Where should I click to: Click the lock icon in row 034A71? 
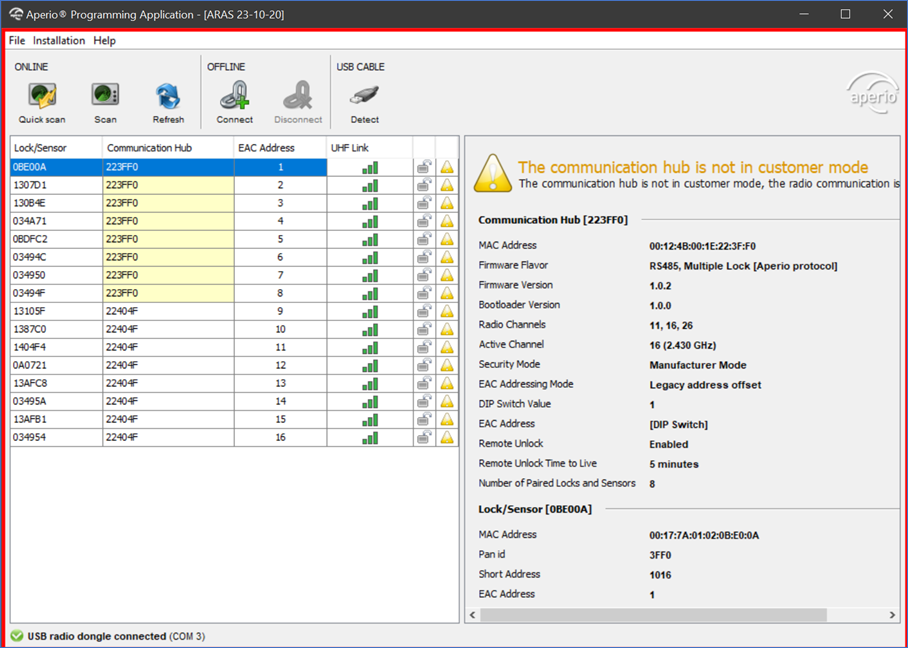(x=424, y=221)
